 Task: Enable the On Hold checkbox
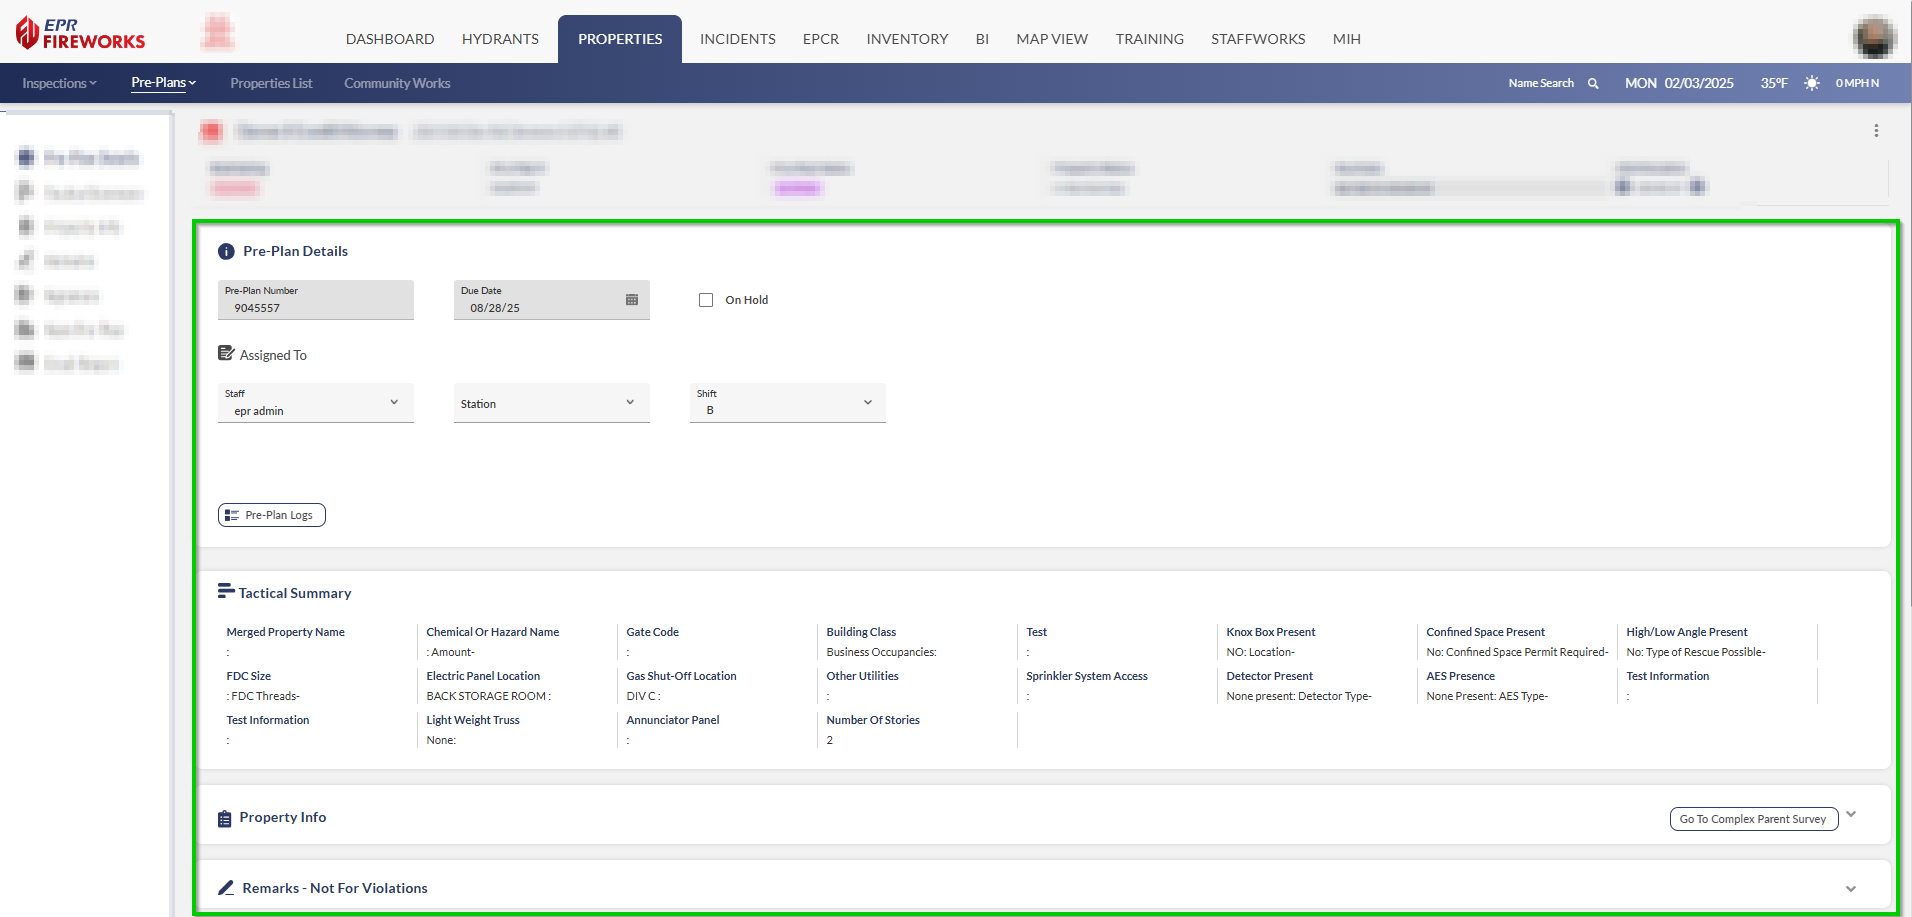pos(706,300)
